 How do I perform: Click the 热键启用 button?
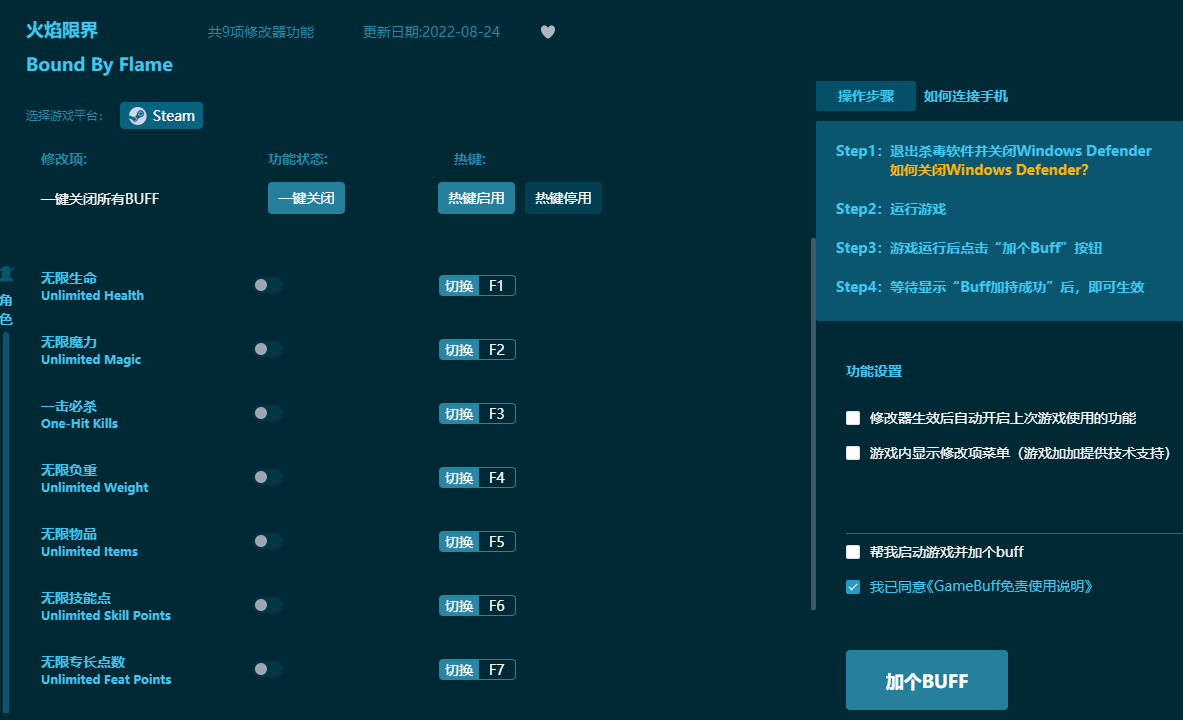coord(476,198)
